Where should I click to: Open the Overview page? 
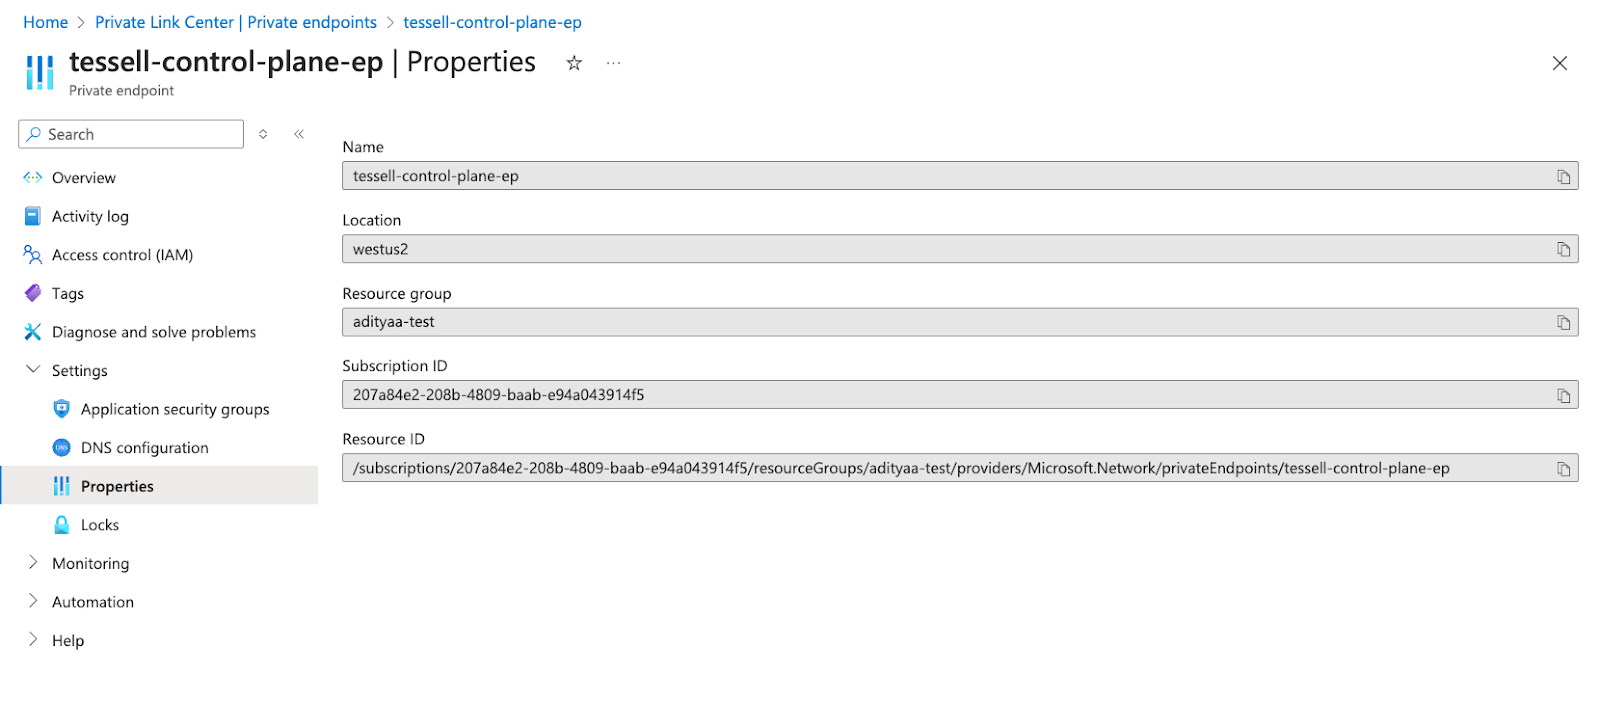(x=84, y=178)
